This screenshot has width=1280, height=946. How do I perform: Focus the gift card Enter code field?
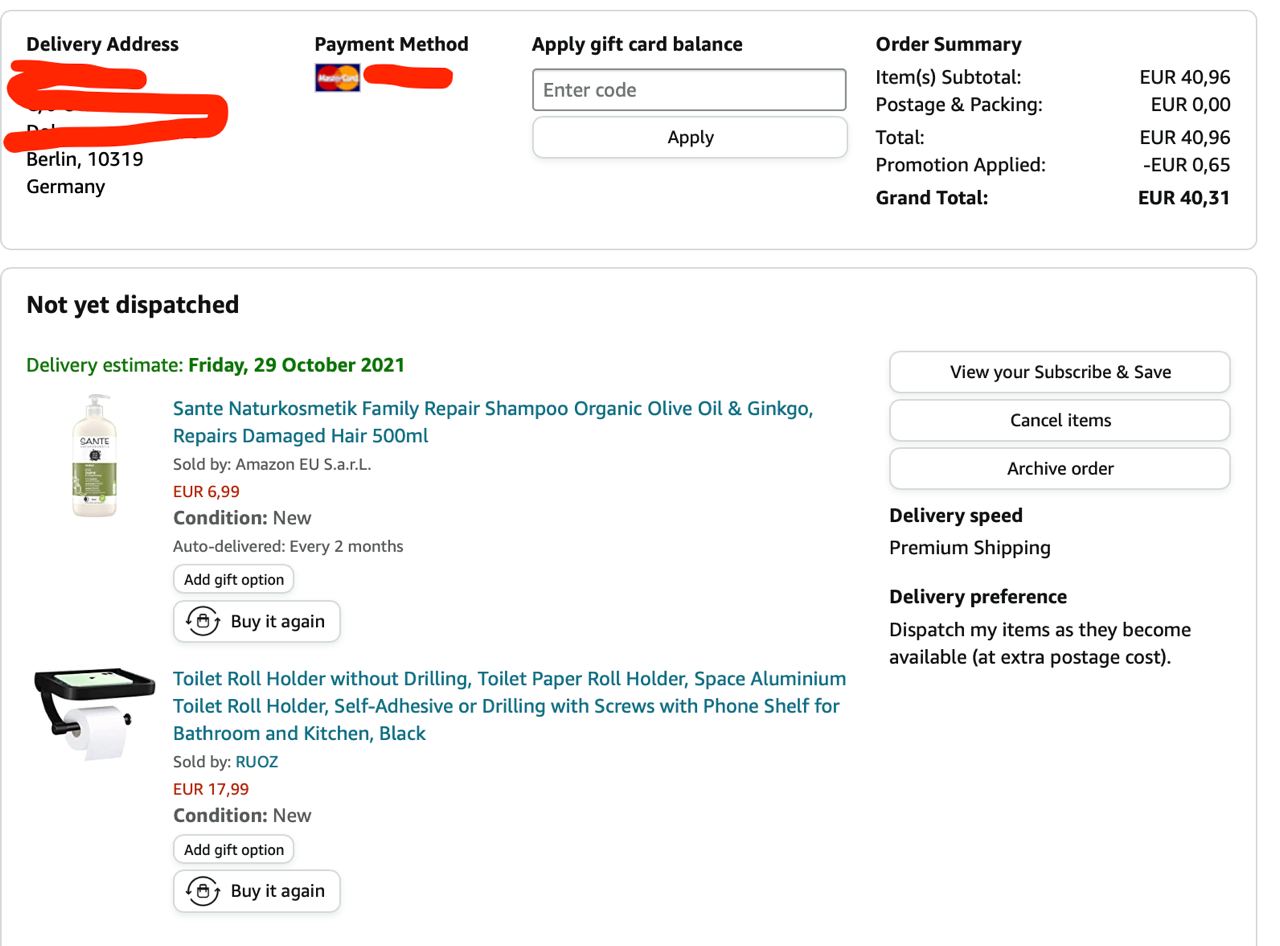coord(689,90)
